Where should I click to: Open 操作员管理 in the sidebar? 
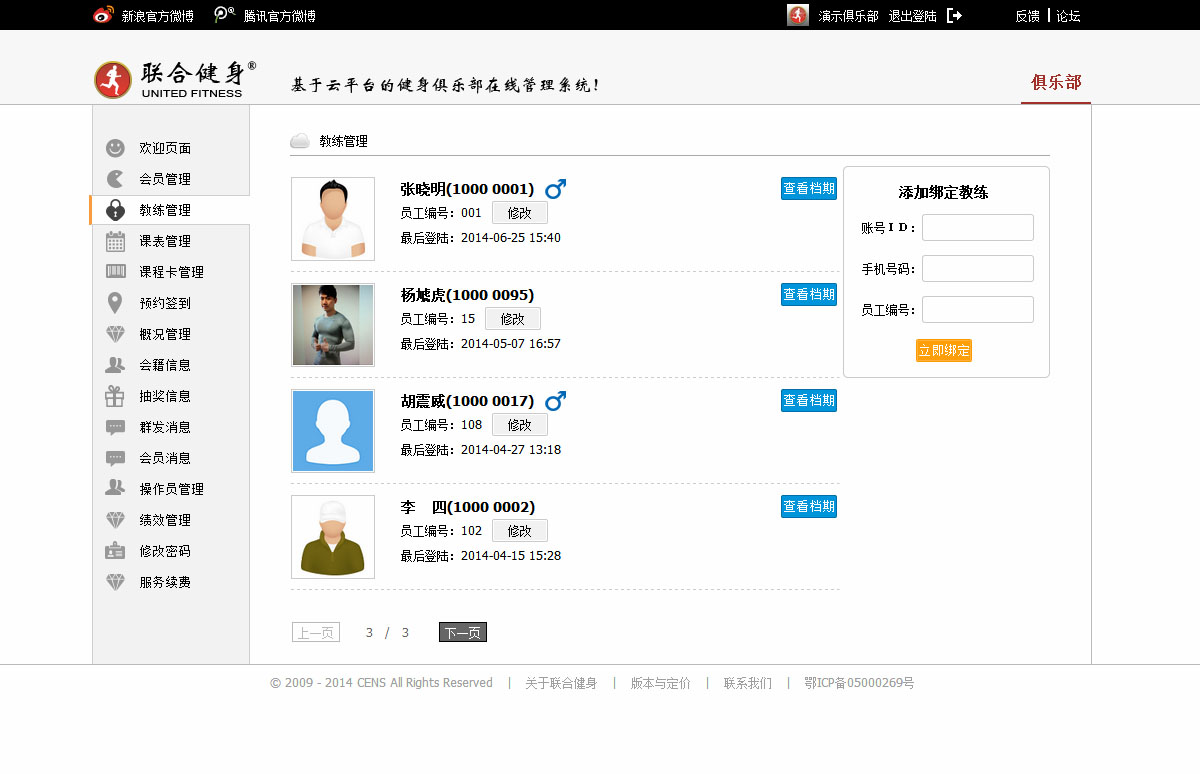(171, 489)
